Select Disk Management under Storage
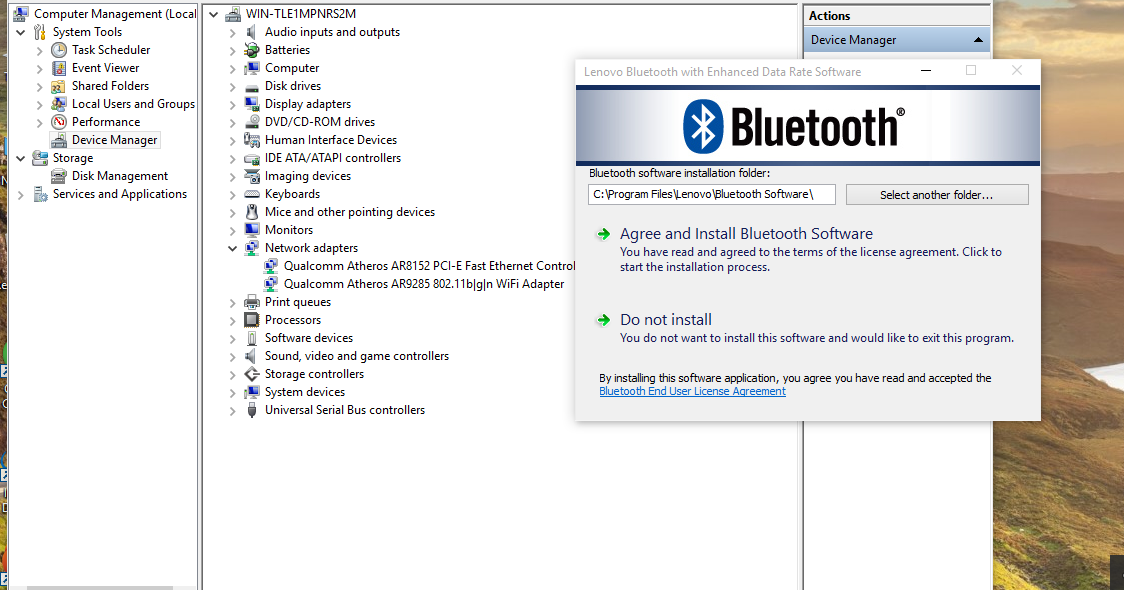The image size is (1124, 590). coord(120,176)
